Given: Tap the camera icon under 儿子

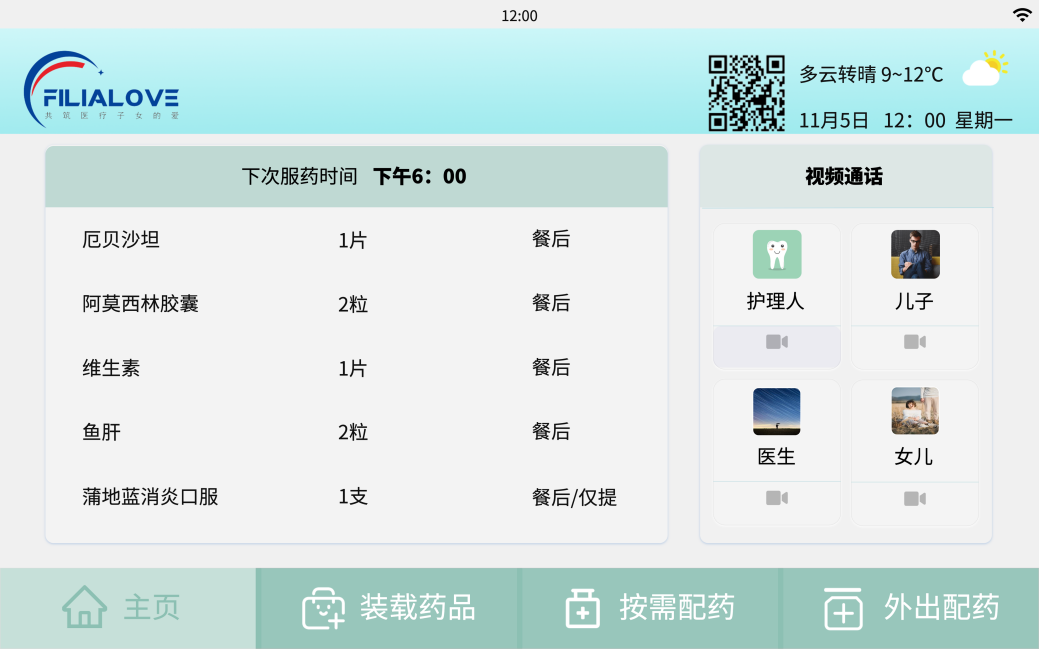Looking at the screenshot, I should (914, 342).
